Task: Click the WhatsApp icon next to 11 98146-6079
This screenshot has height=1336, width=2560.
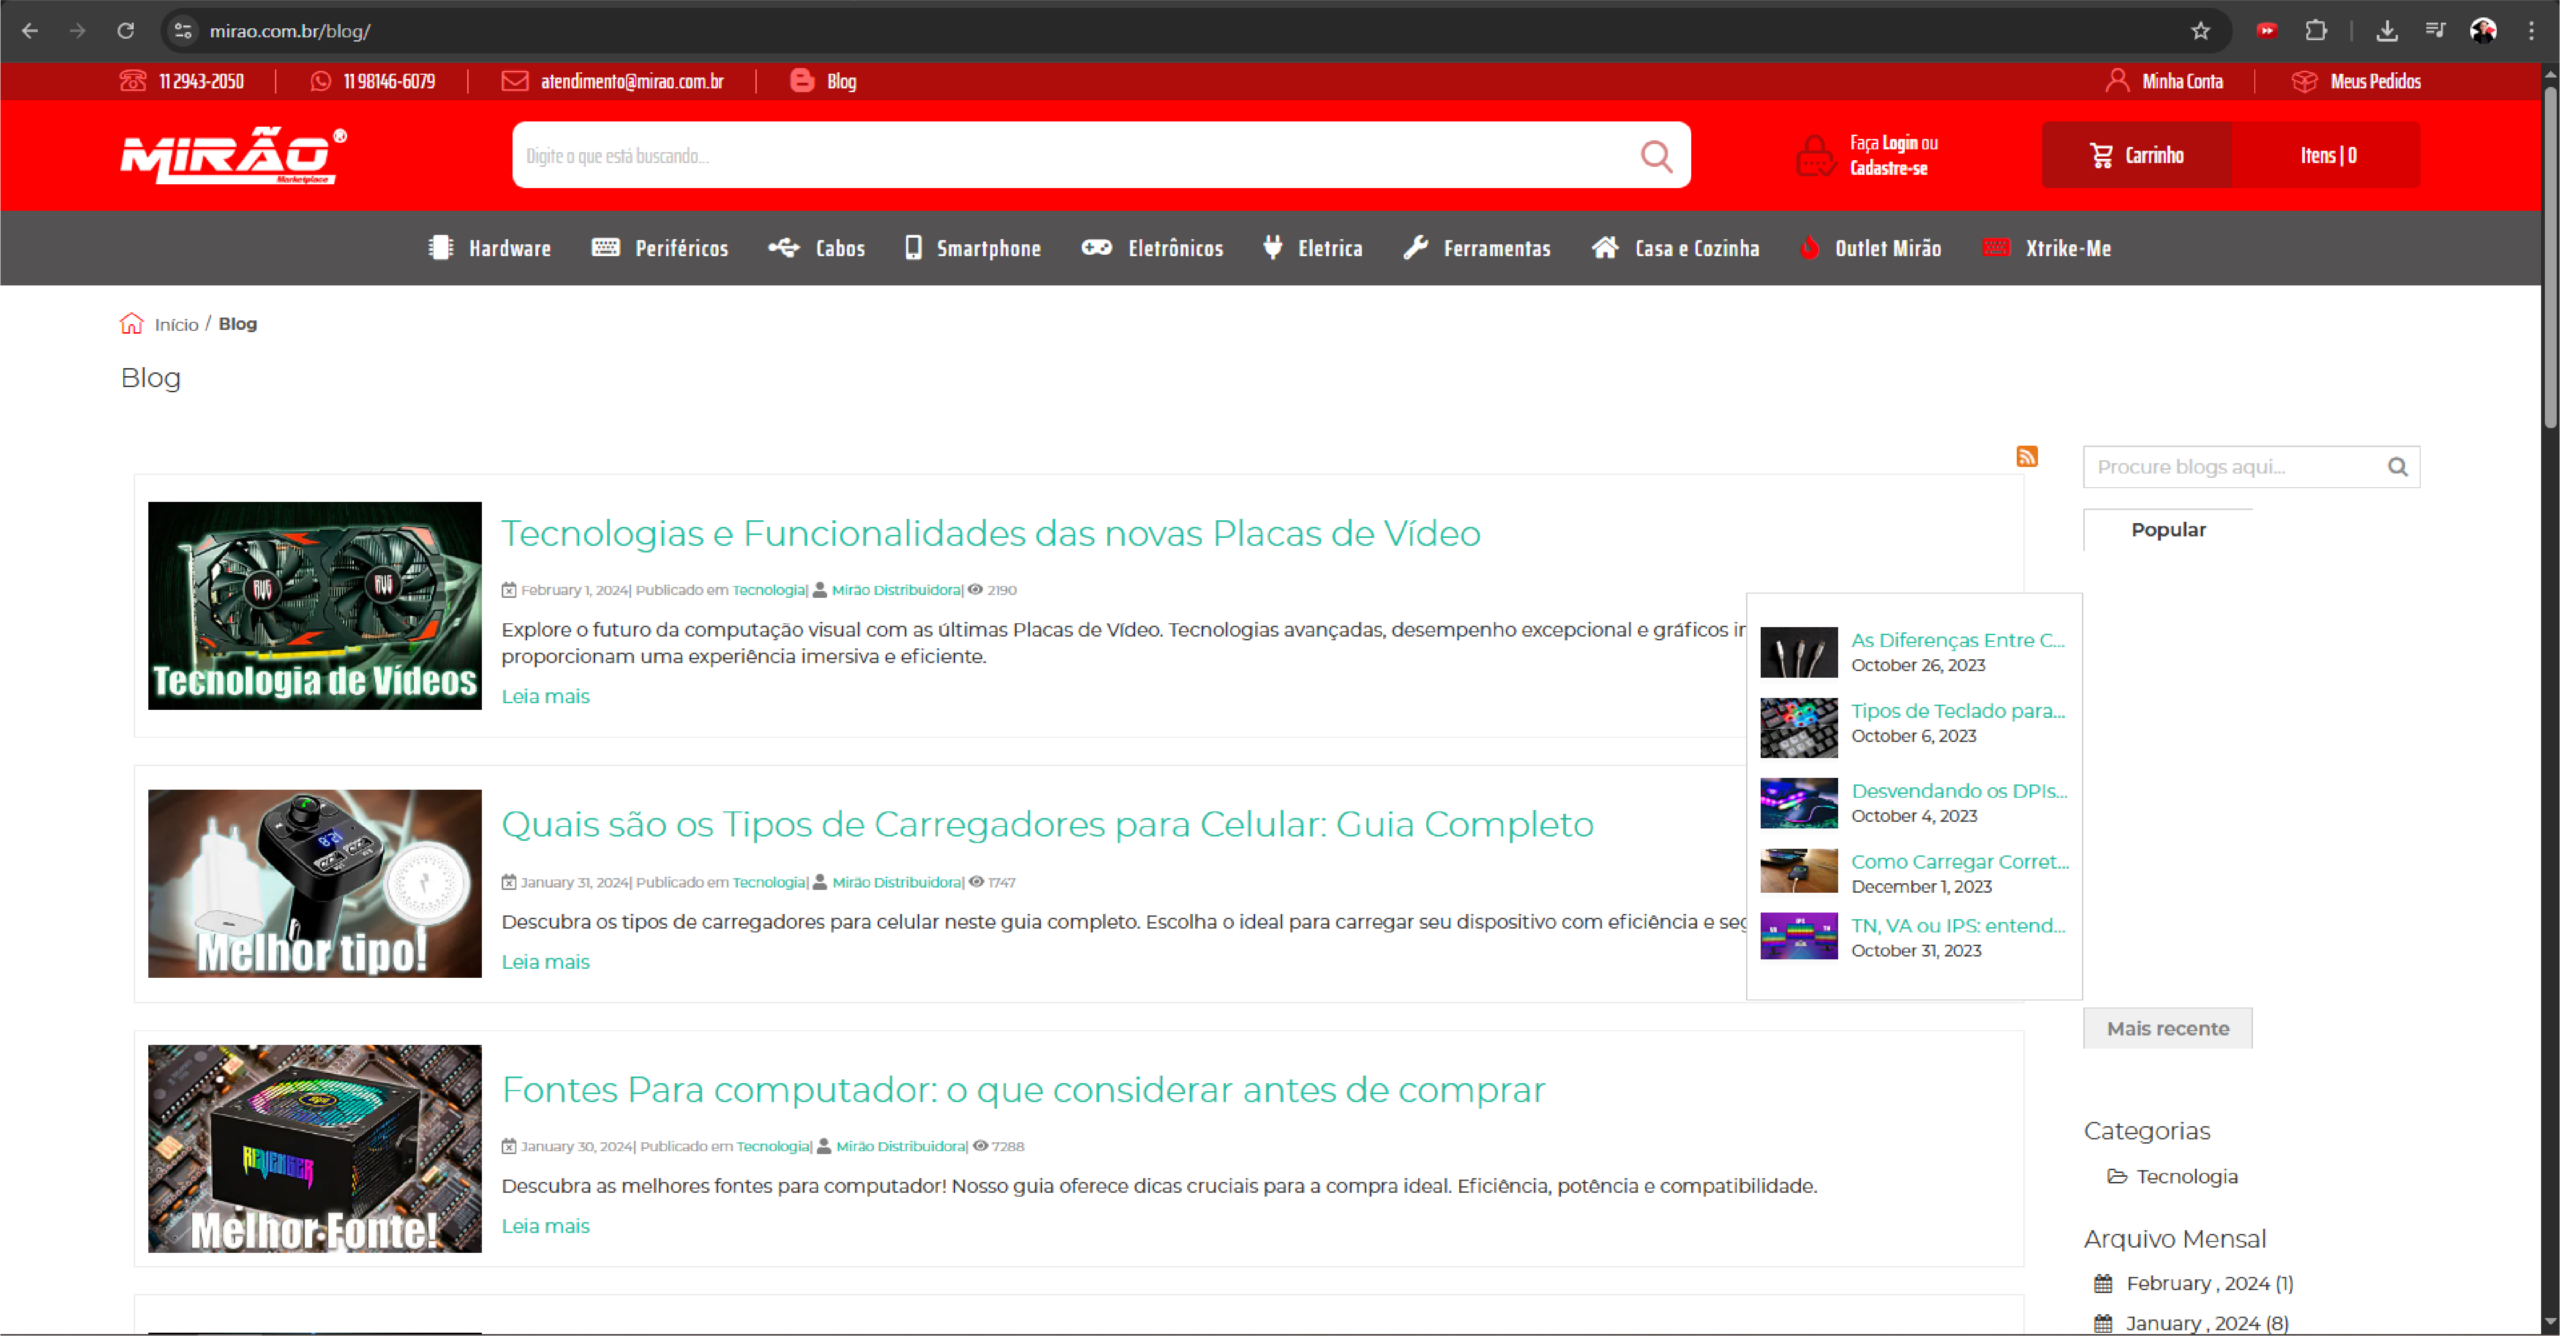Action: click(320, 81)
